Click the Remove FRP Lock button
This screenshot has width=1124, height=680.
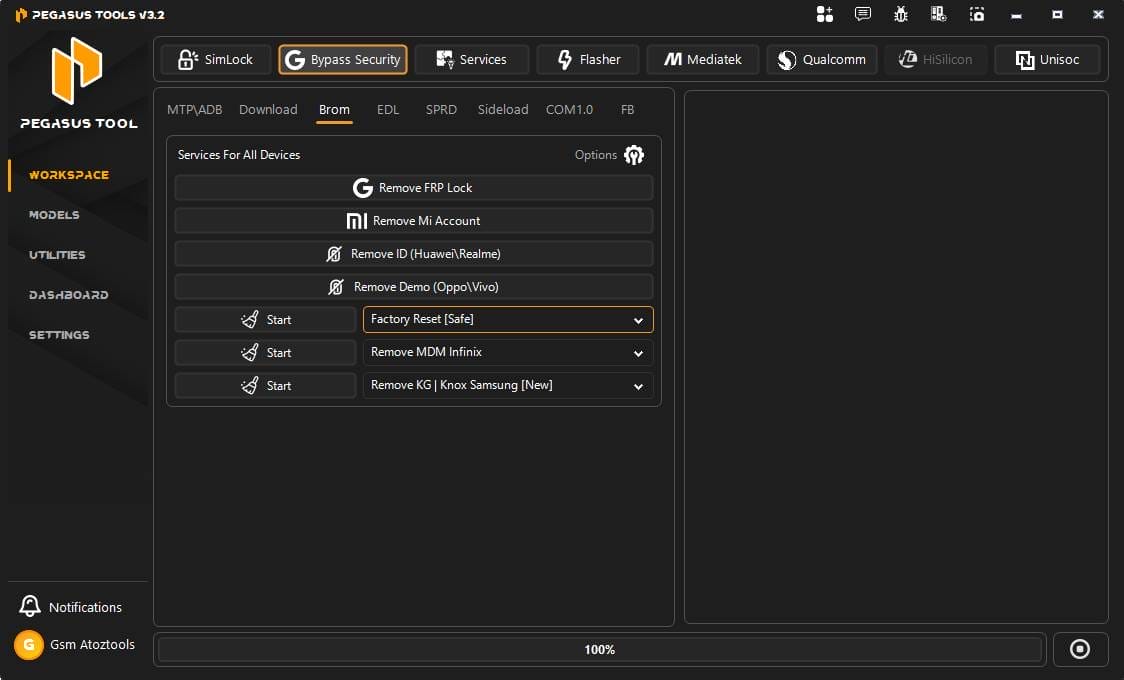click(413, 187)
